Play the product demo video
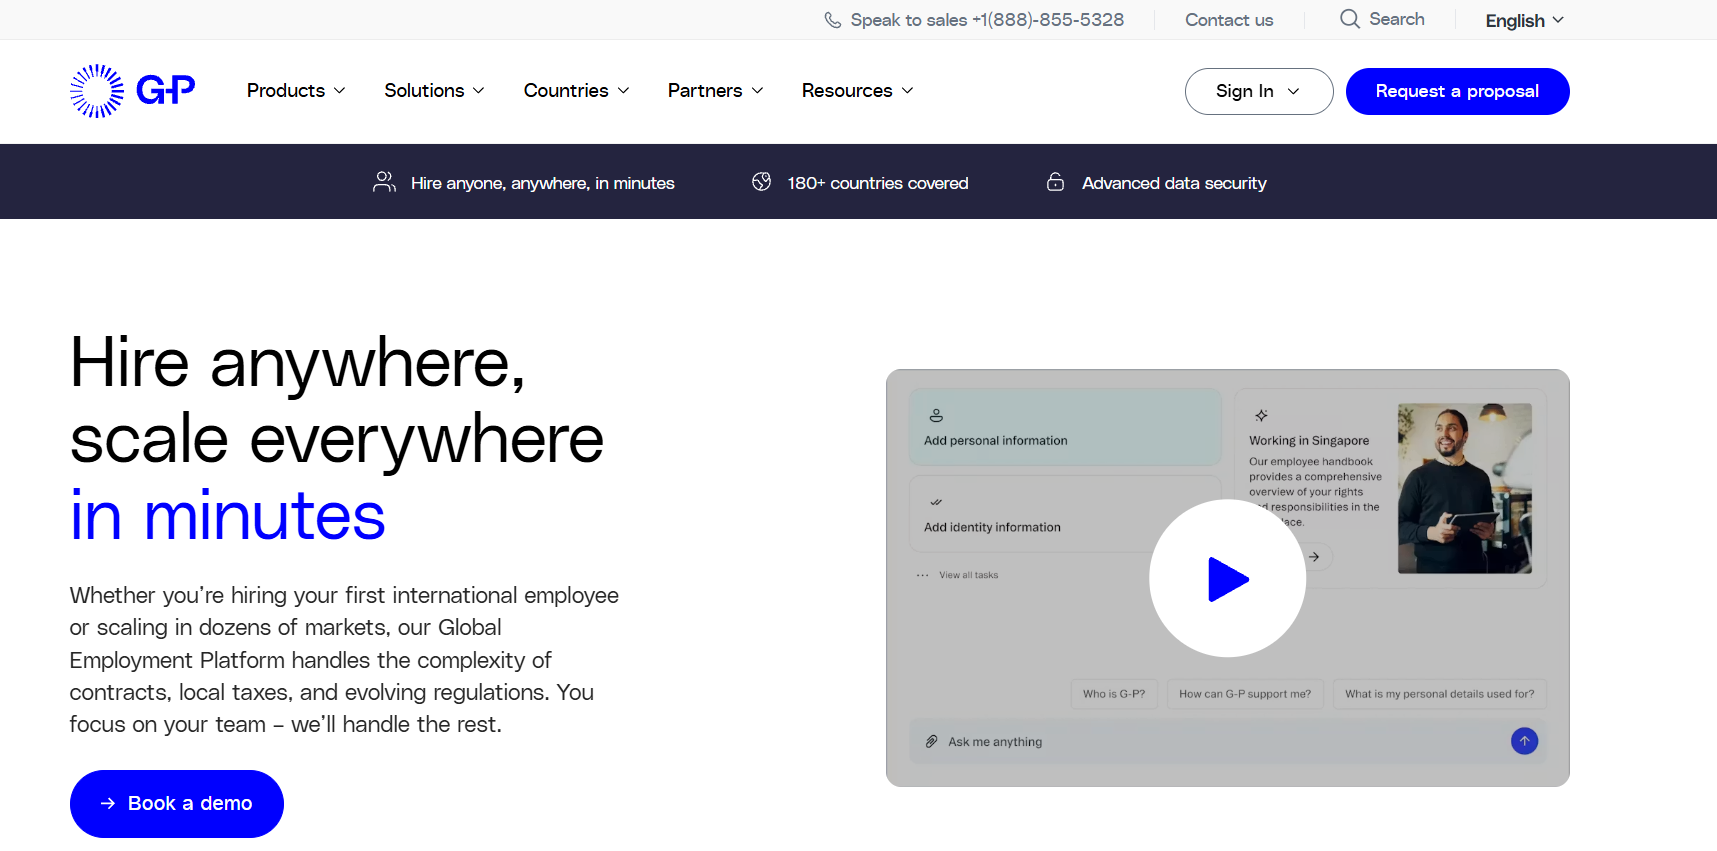The width and height of the screenshot is (1717, 851). click(x=1228, y=579)
